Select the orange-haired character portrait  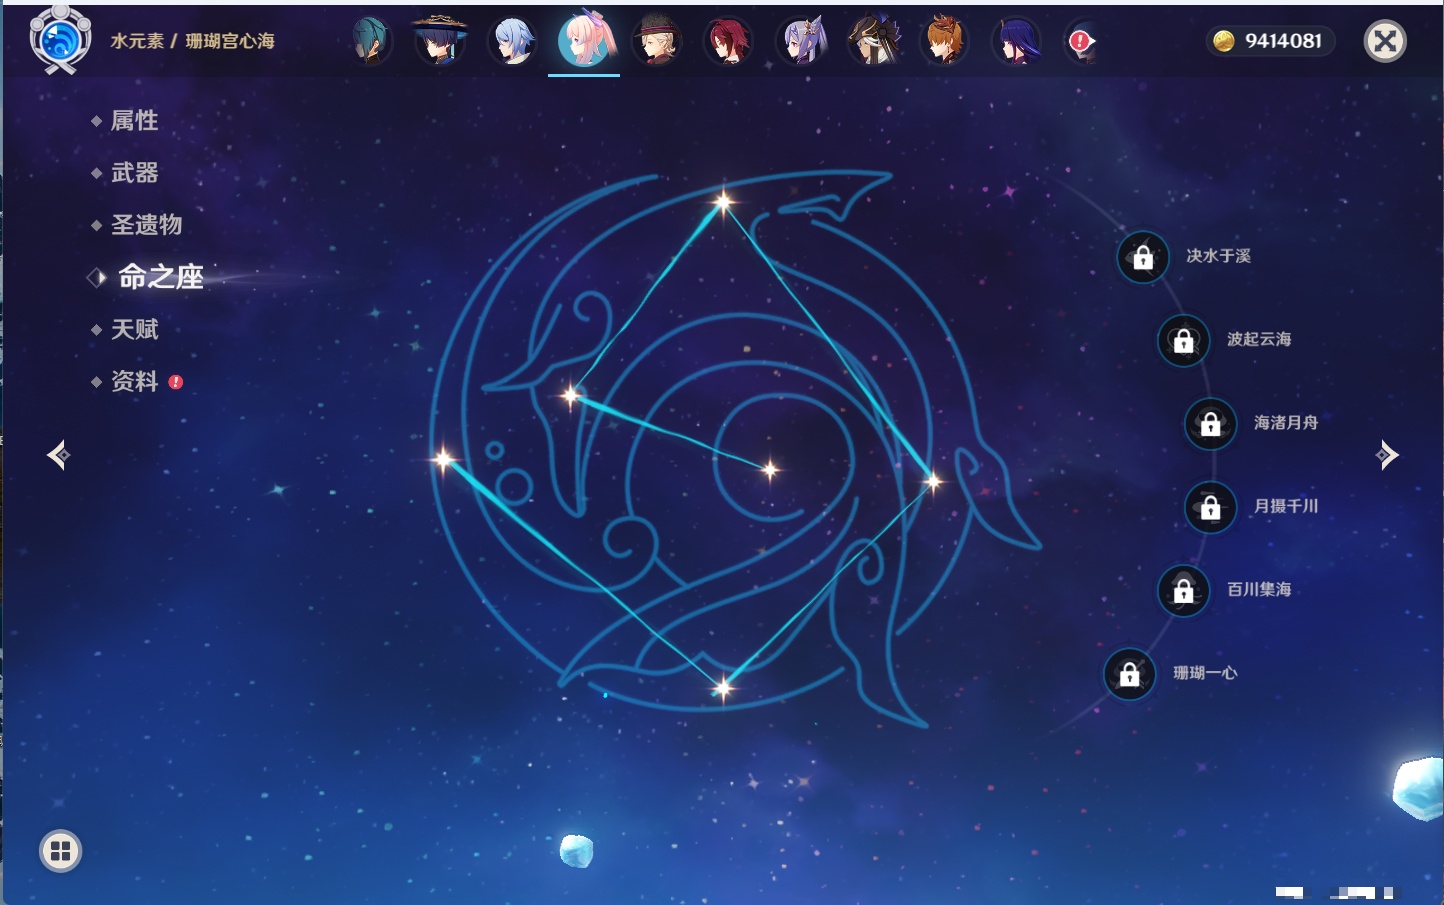[x=944, y=41]
